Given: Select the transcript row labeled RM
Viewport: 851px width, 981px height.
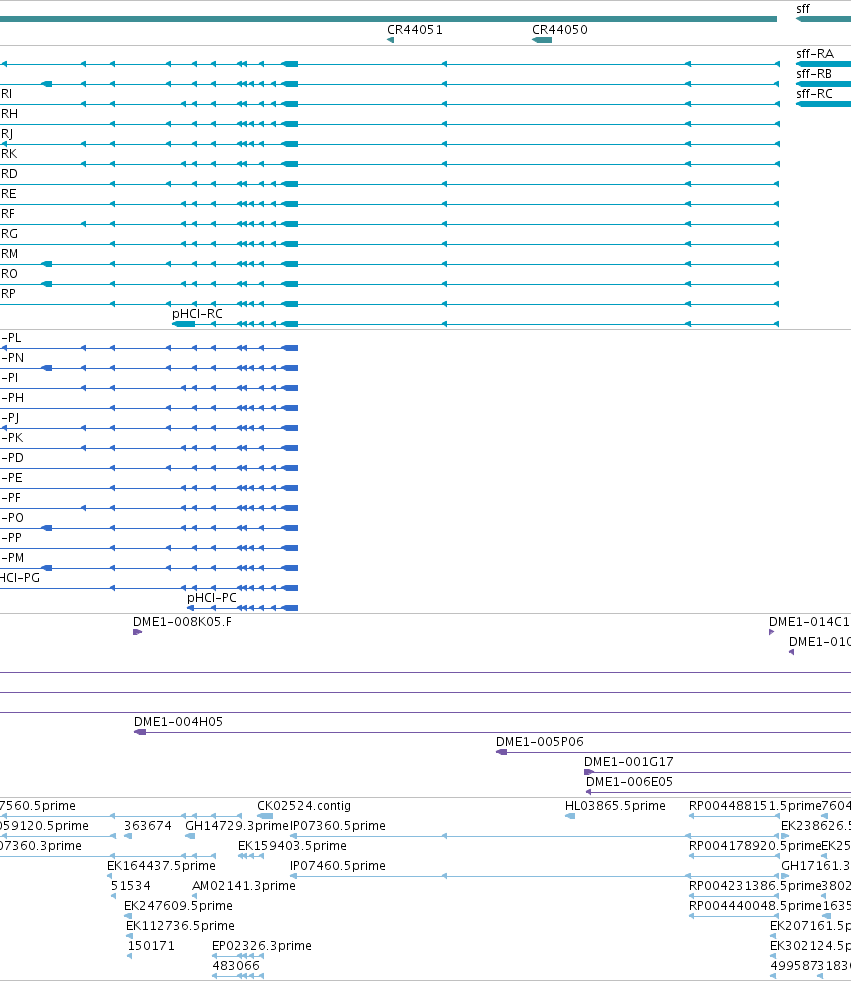Looking at the screenshot, I should pos(9,254).
